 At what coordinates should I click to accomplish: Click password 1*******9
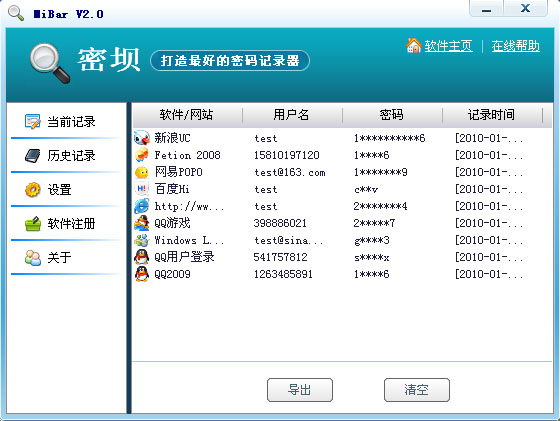pos(380,172)
